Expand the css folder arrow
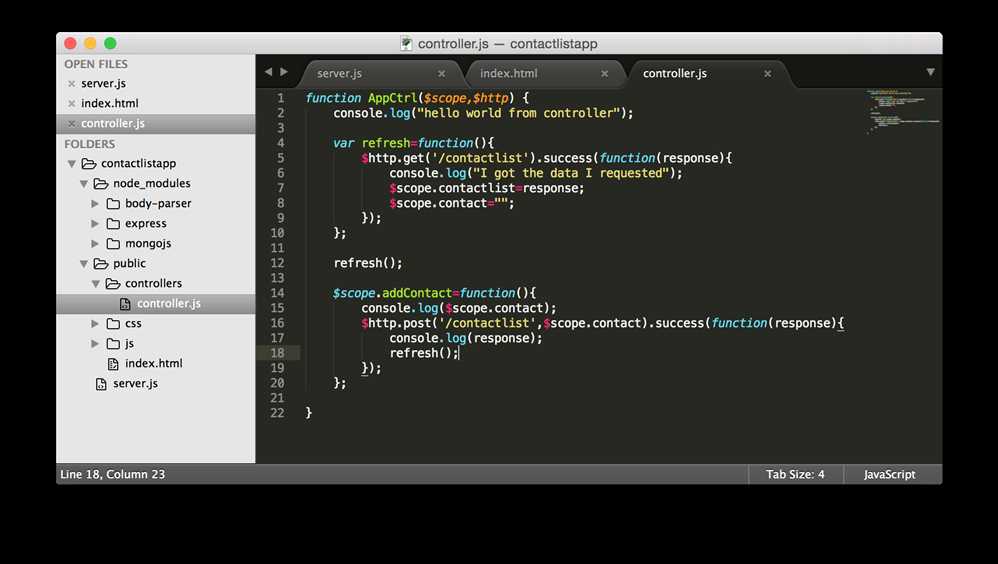The width and height of the screenshot is (998, 564). [95, 323]
